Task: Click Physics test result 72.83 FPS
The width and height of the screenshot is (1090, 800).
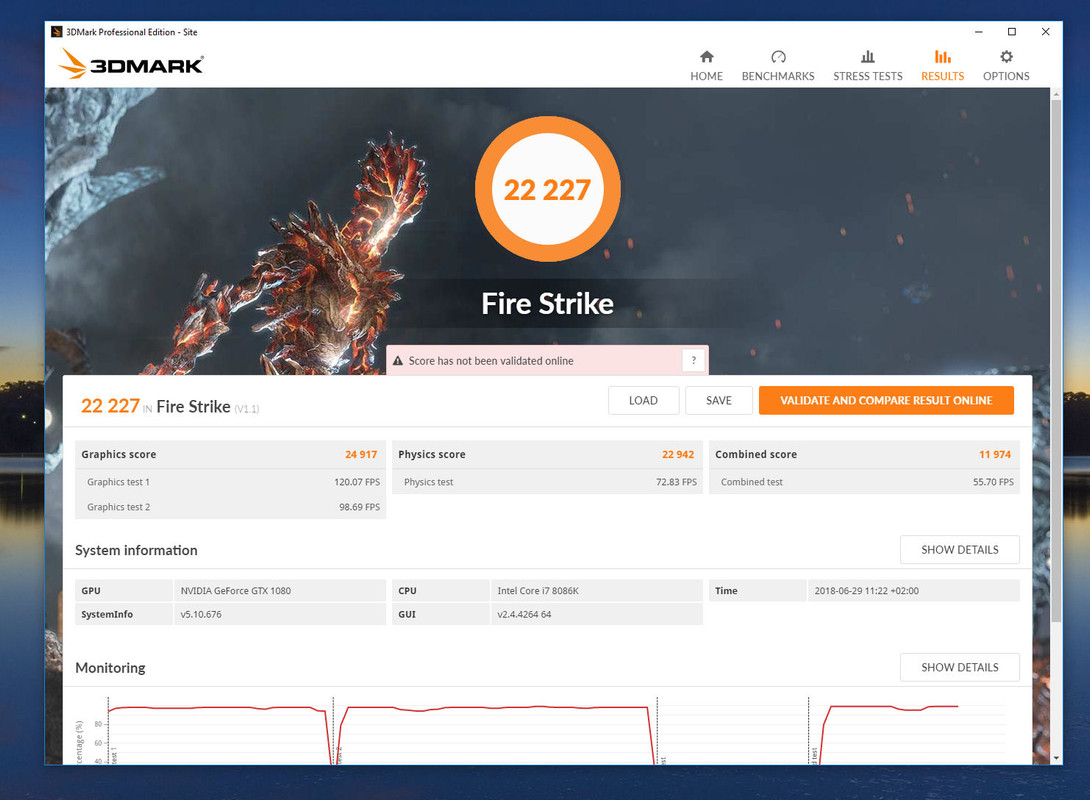Action: 676,482
